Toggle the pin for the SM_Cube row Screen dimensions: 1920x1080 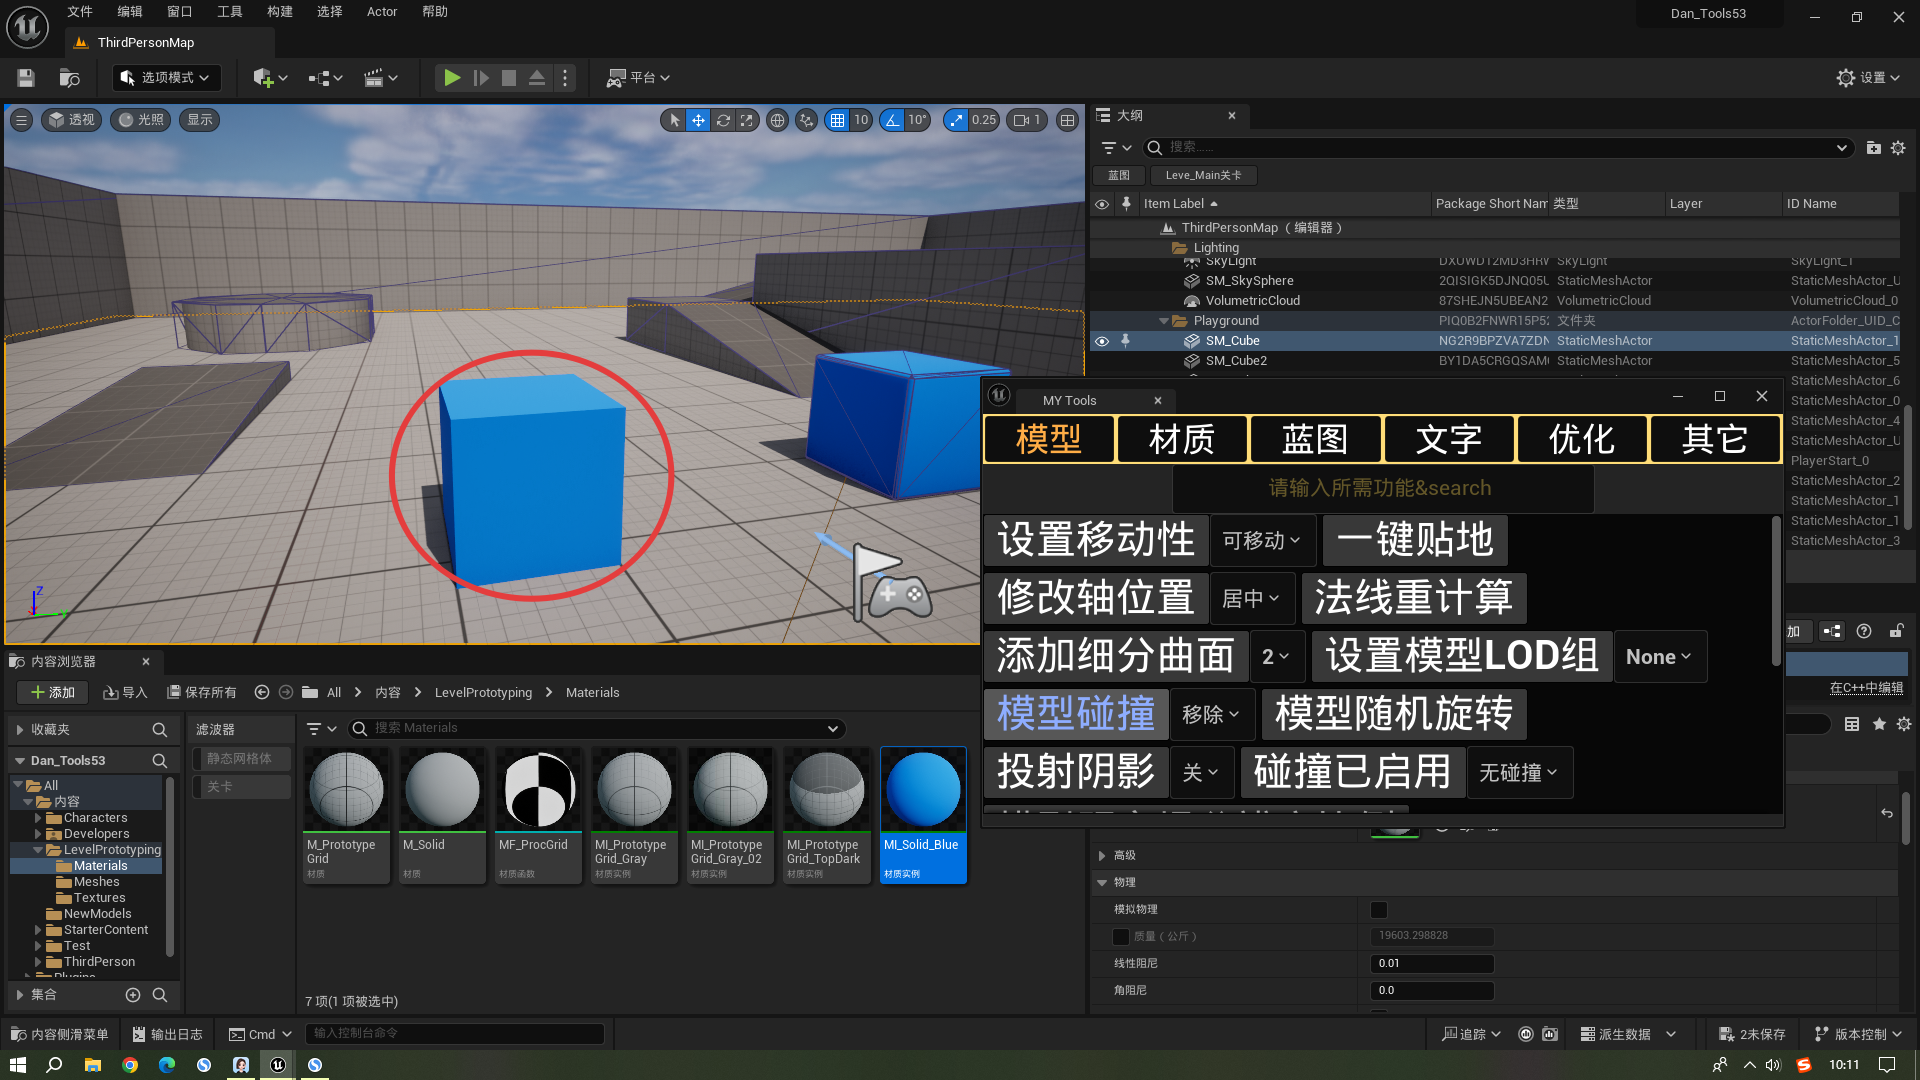point(1126,341)
